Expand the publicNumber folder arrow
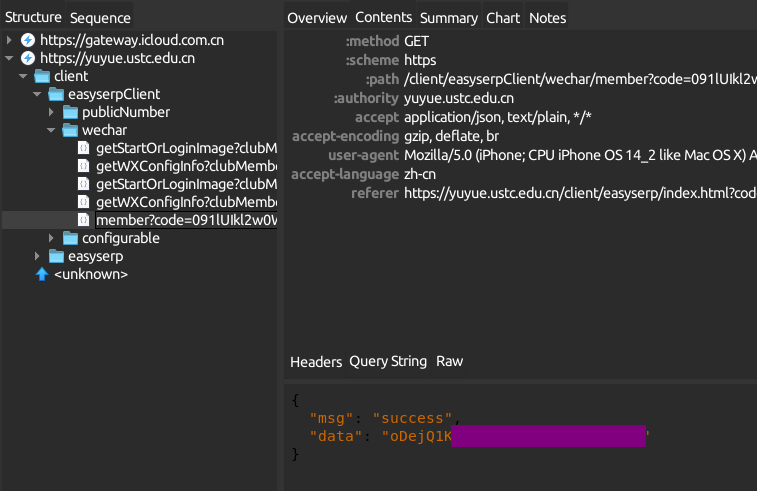Screen dimensions: 757x491 (x=53, y=112)
